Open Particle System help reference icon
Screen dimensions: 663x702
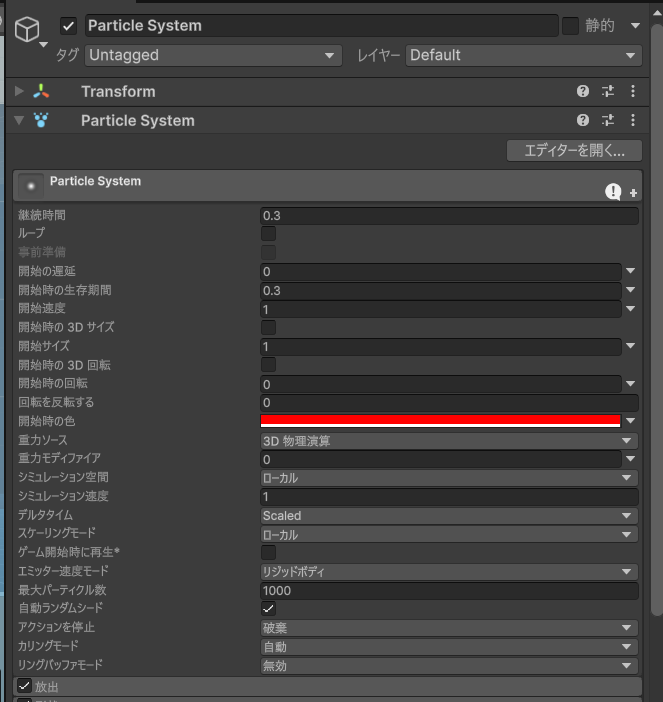click(583, 120)
